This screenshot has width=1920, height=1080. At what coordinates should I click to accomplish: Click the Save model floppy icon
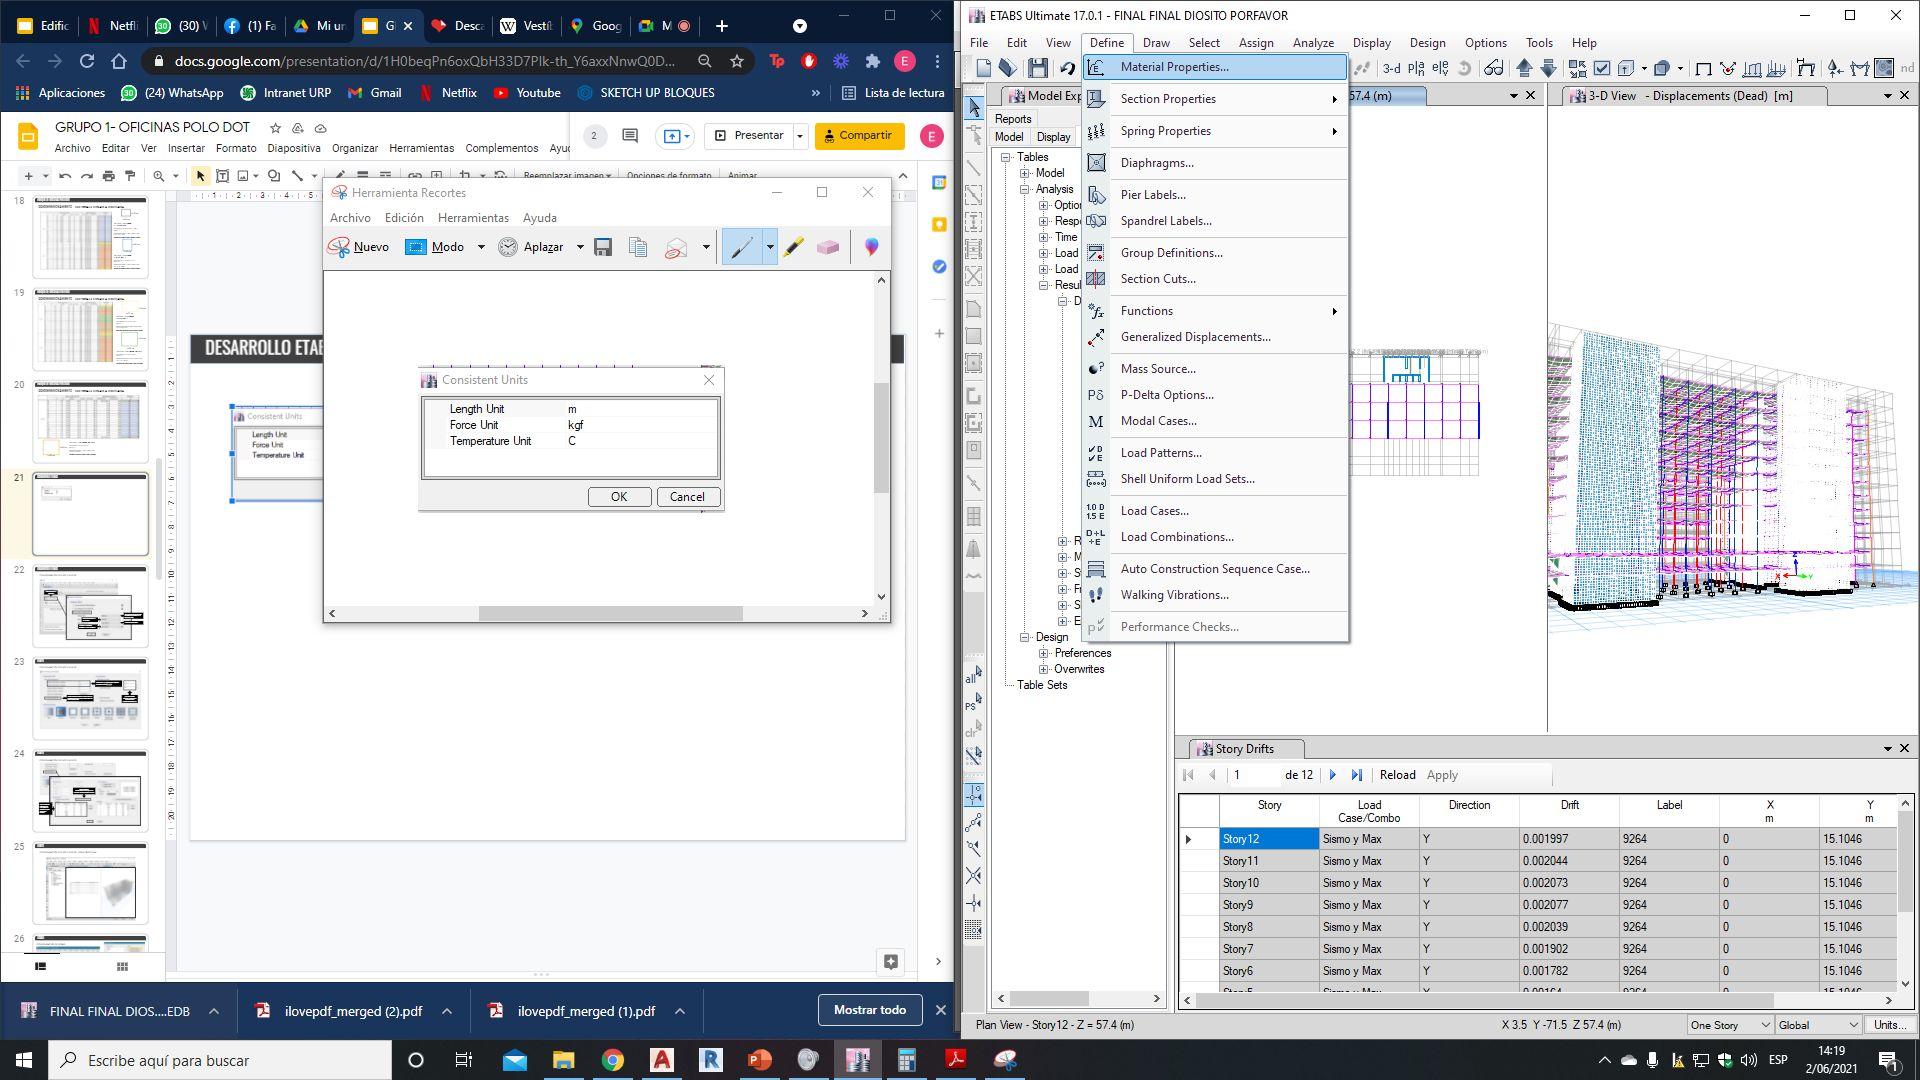tap(1038, 68)
